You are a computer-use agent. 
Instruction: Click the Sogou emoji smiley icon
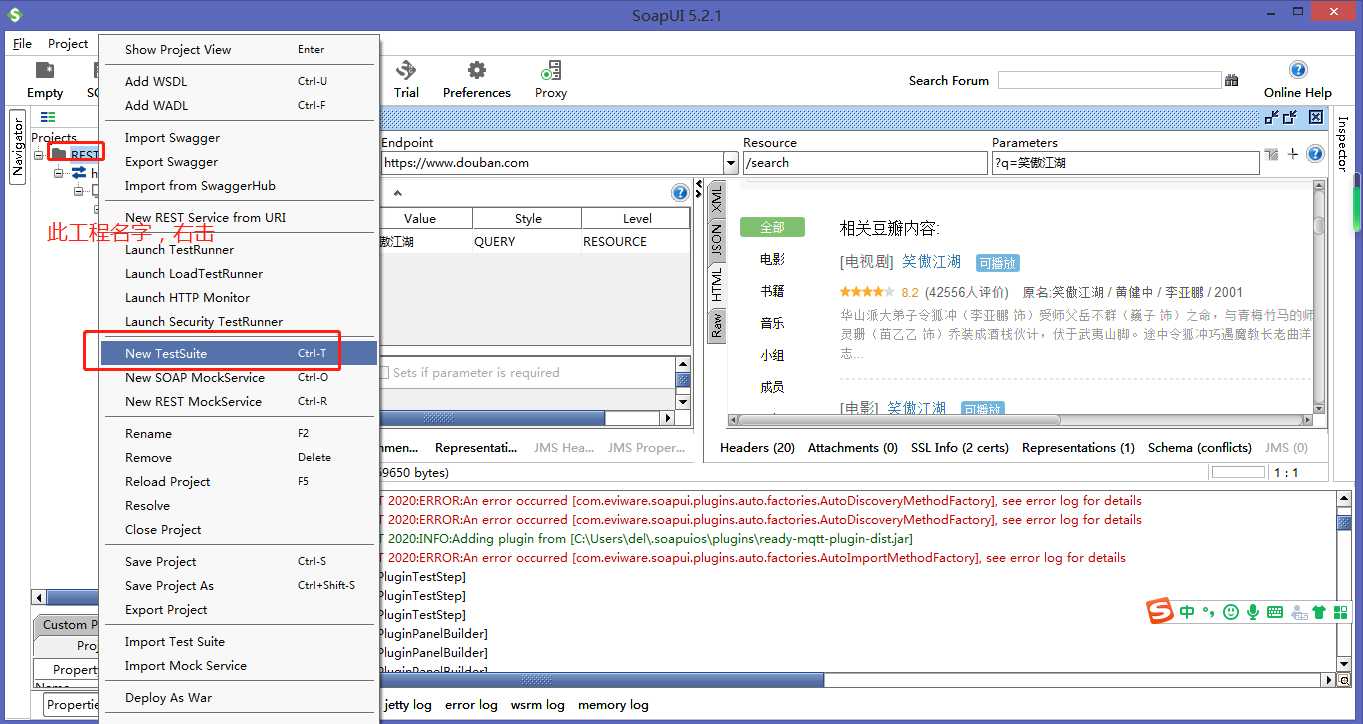click(1231, 612)
